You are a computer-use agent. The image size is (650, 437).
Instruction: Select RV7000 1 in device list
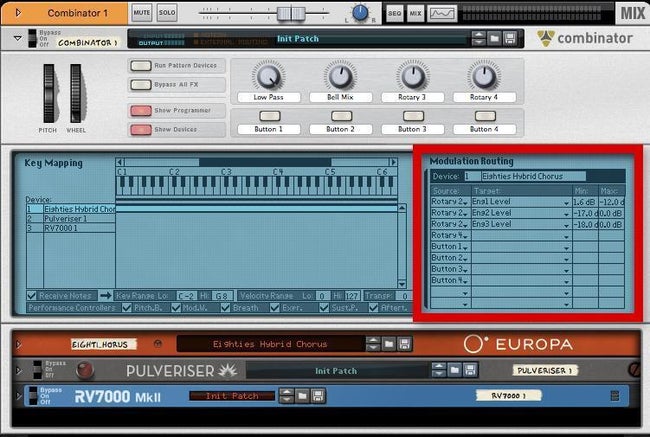click(70, 228)
